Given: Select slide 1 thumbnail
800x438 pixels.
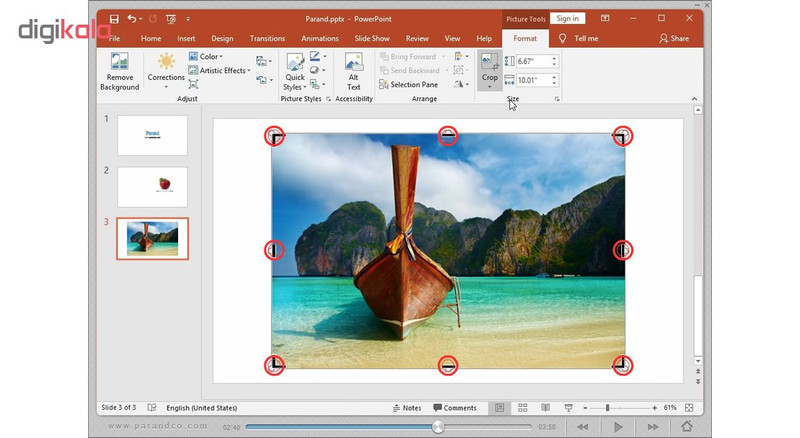Looking at the screenshot, I should point(152,135).
